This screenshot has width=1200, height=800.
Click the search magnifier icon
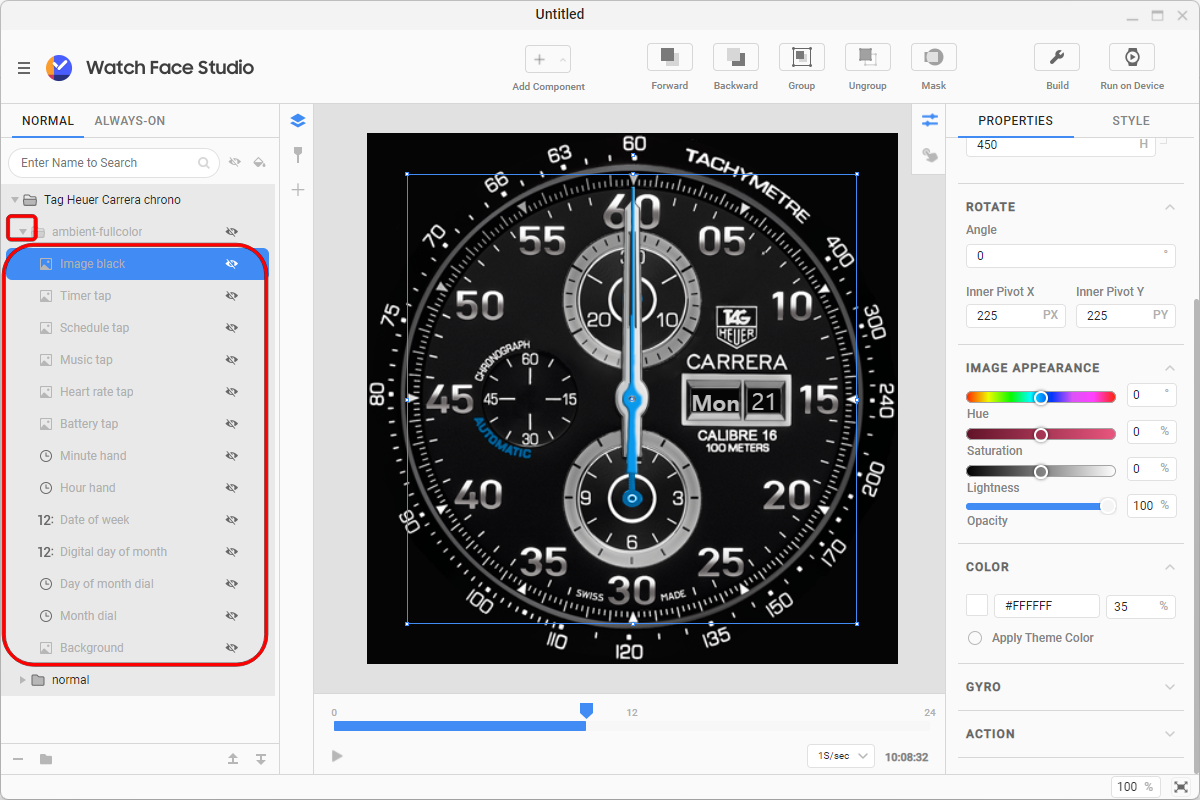pos(204,163)
